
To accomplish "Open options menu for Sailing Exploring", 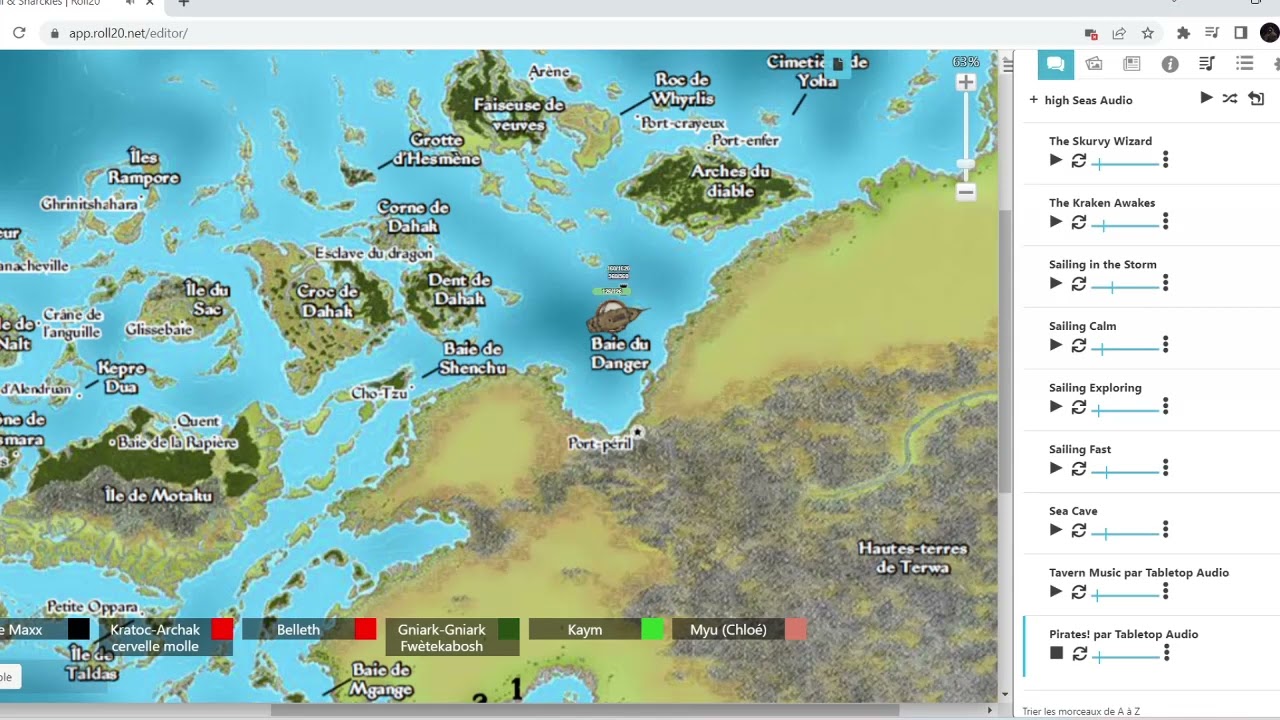I will click(1166, 407).
